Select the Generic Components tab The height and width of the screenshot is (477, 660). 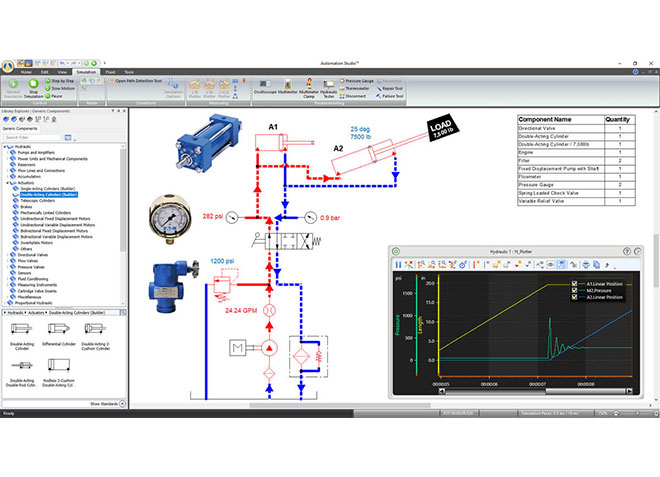[20, 128]
